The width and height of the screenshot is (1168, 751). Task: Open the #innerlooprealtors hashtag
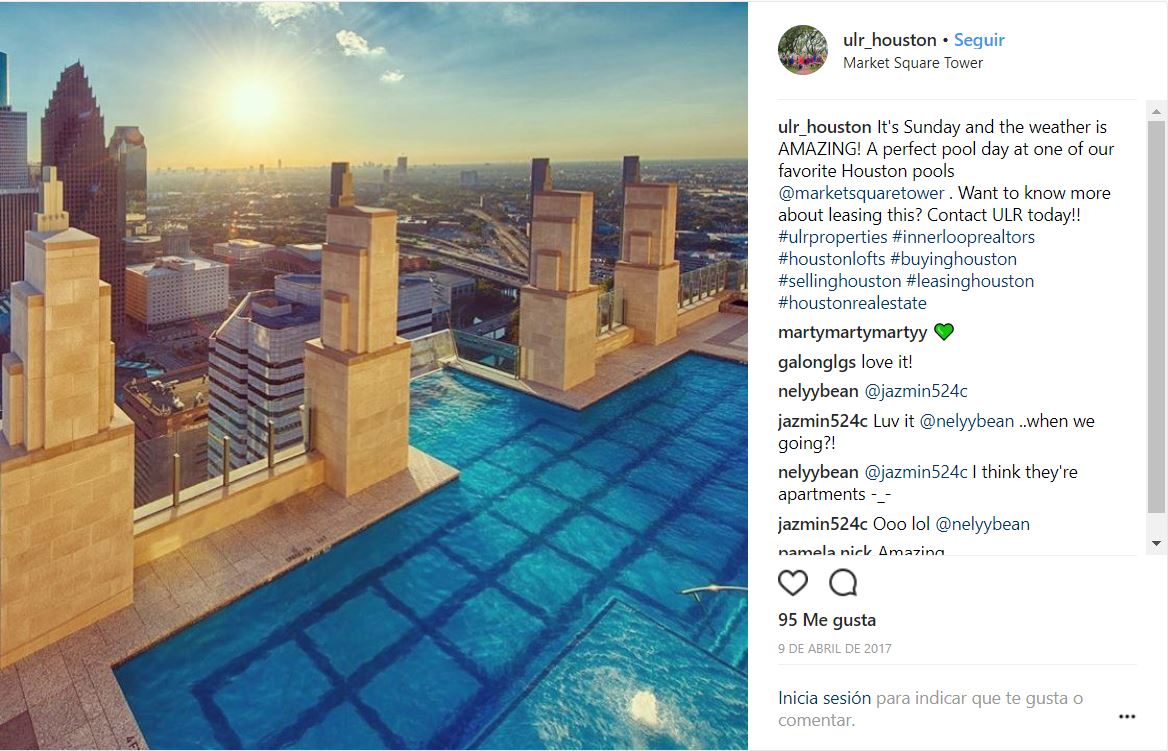[x=963, y=237]
